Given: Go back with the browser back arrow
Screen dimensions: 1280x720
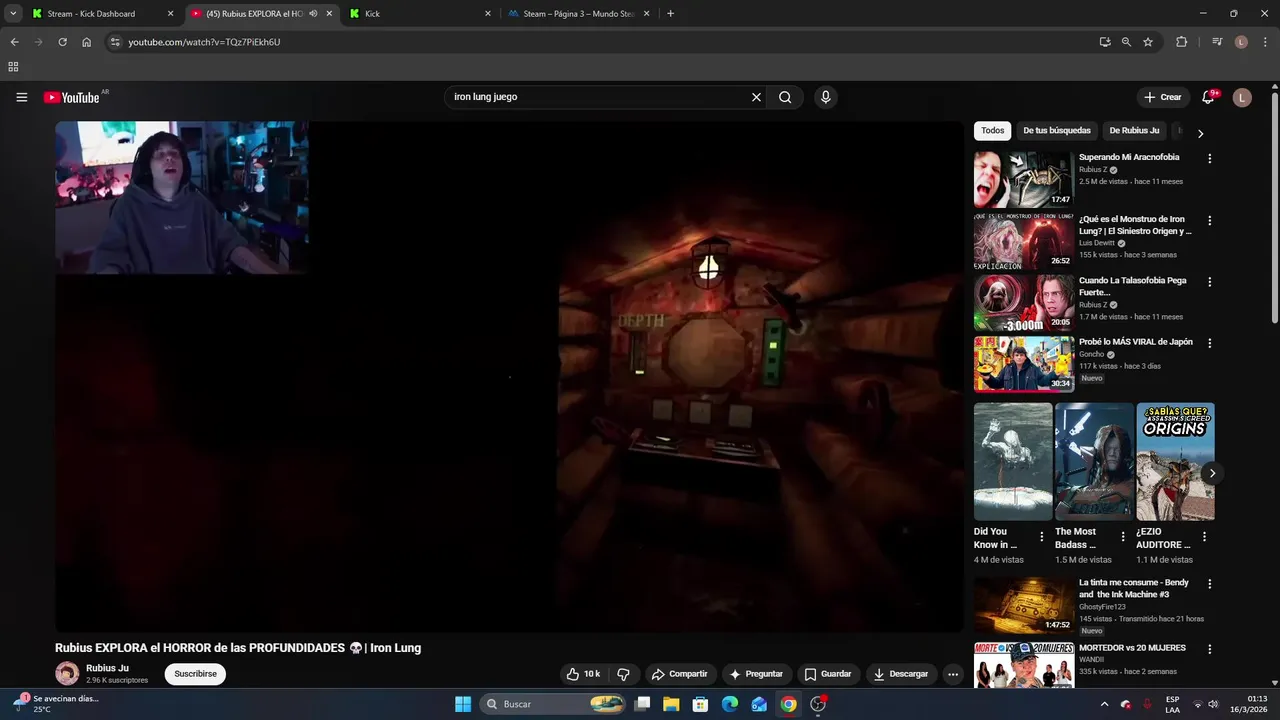Looking at the screenshot, I should click(x=14, y=42).
